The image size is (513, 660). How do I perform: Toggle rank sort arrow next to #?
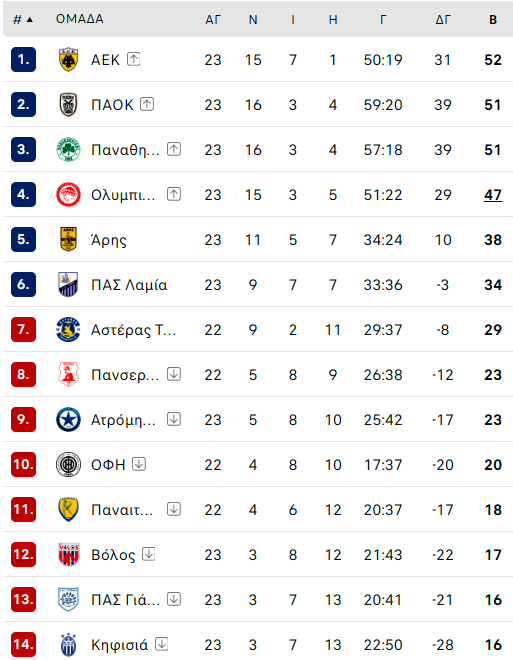pos(29,20)
